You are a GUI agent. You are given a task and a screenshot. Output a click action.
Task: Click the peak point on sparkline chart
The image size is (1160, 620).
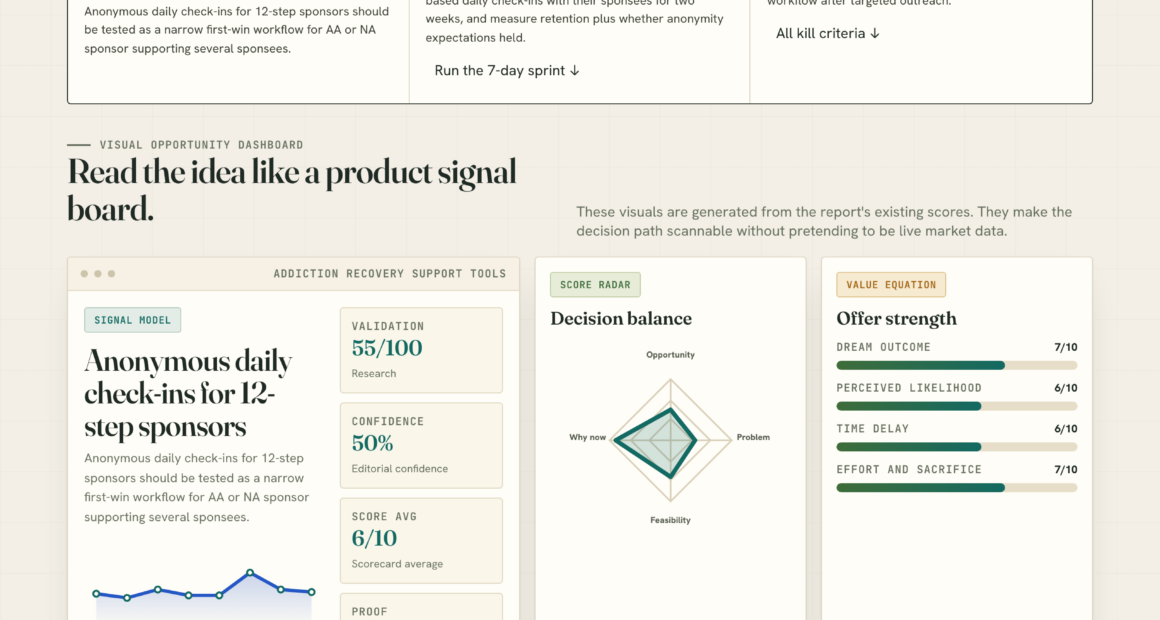(x=250, y=573)
